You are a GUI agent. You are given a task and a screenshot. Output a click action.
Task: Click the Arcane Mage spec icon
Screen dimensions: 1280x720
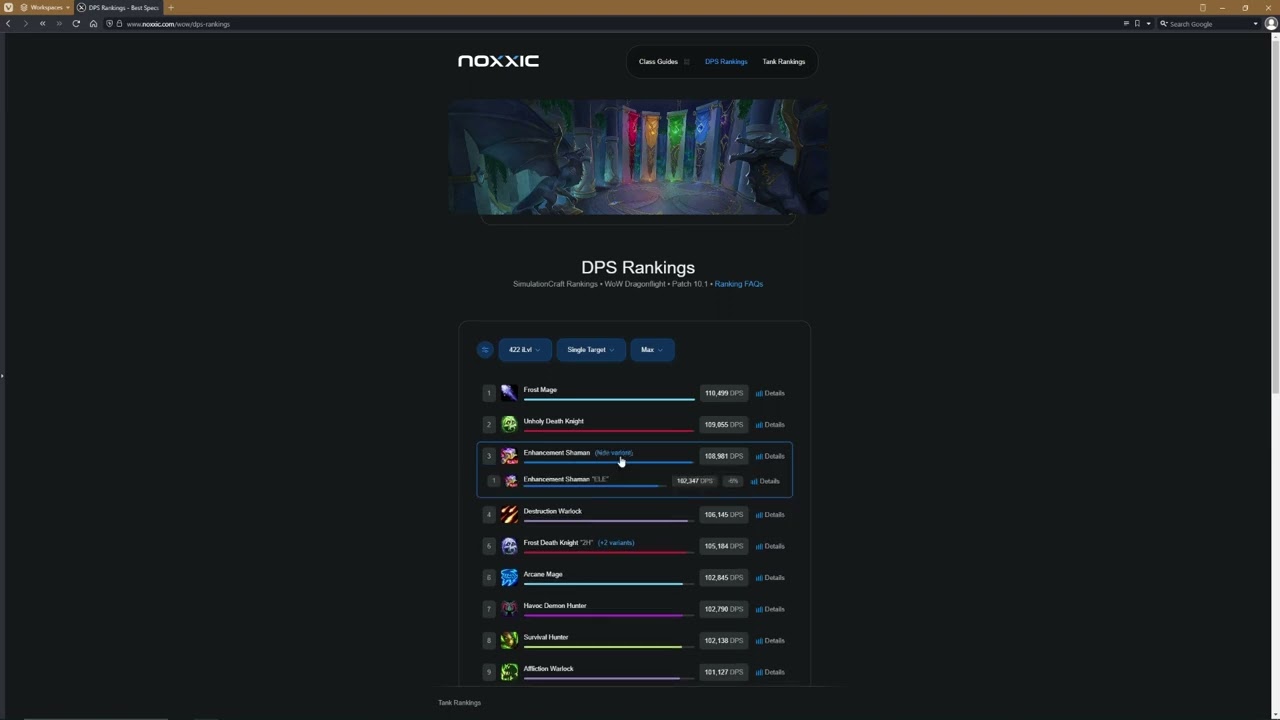tap(509, 577)
